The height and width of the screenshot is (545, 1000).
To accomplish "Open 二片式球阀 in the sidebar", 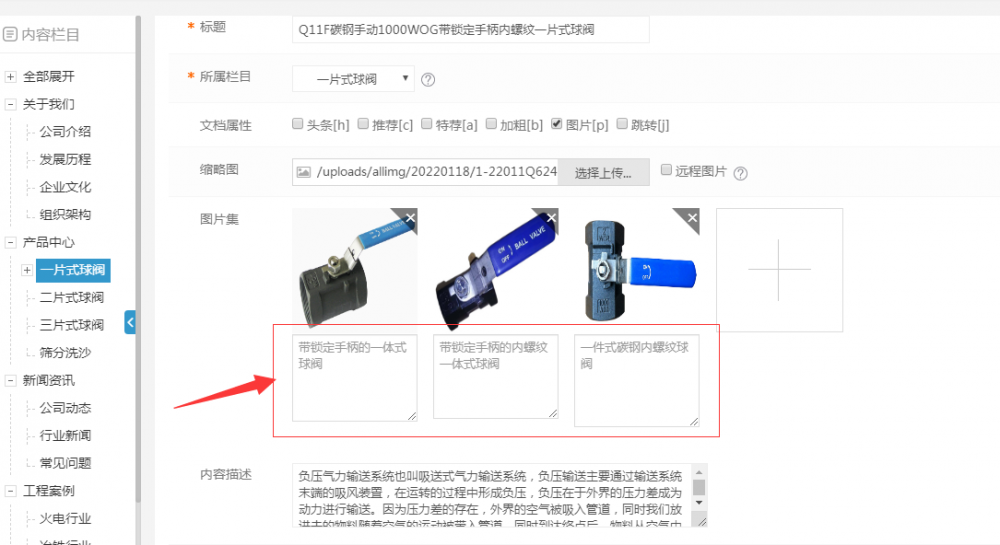I will tap(71, 297).
